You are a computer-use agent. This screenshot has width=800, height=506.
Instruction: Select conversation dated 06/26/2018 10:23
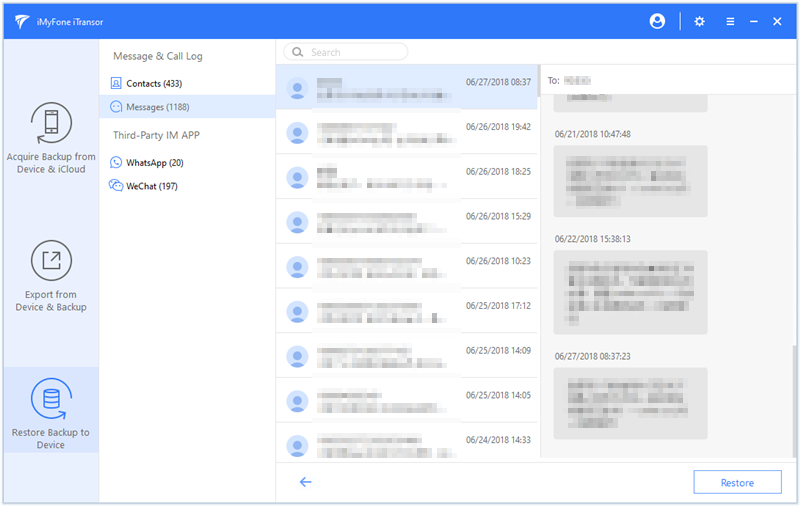[x=407, y=266]
